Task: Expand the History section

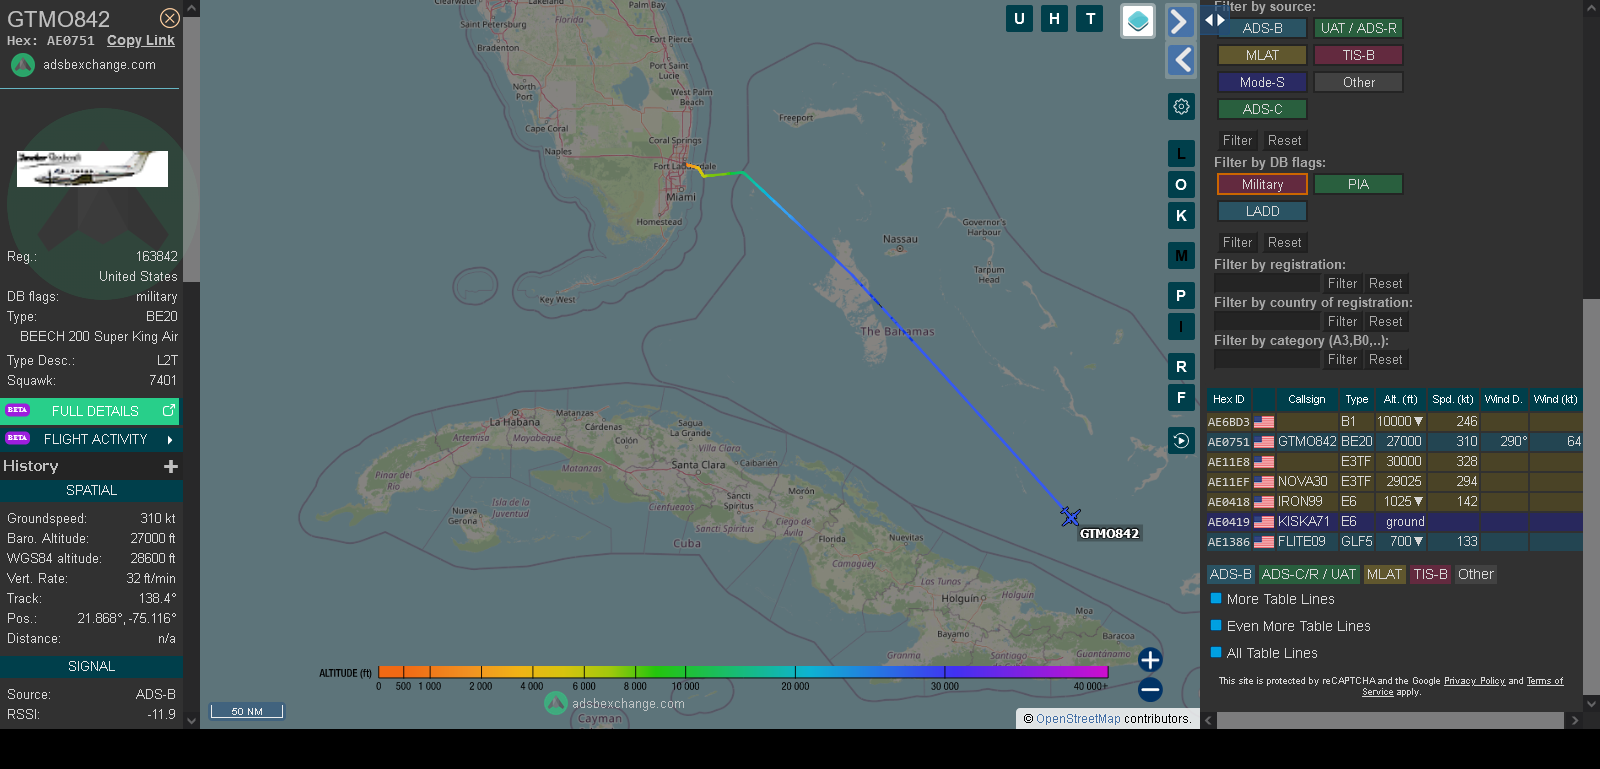Action: pyautogui.click(x=171, y=466)
